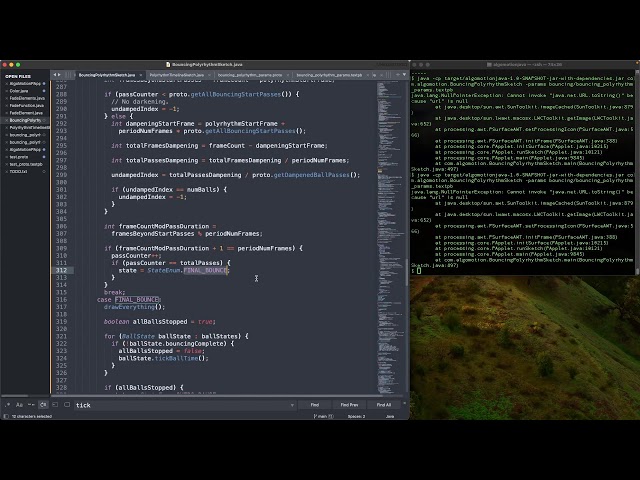Close FadeElement.java in Open Files sidebar
640x480 pixels.
(7, 113)
